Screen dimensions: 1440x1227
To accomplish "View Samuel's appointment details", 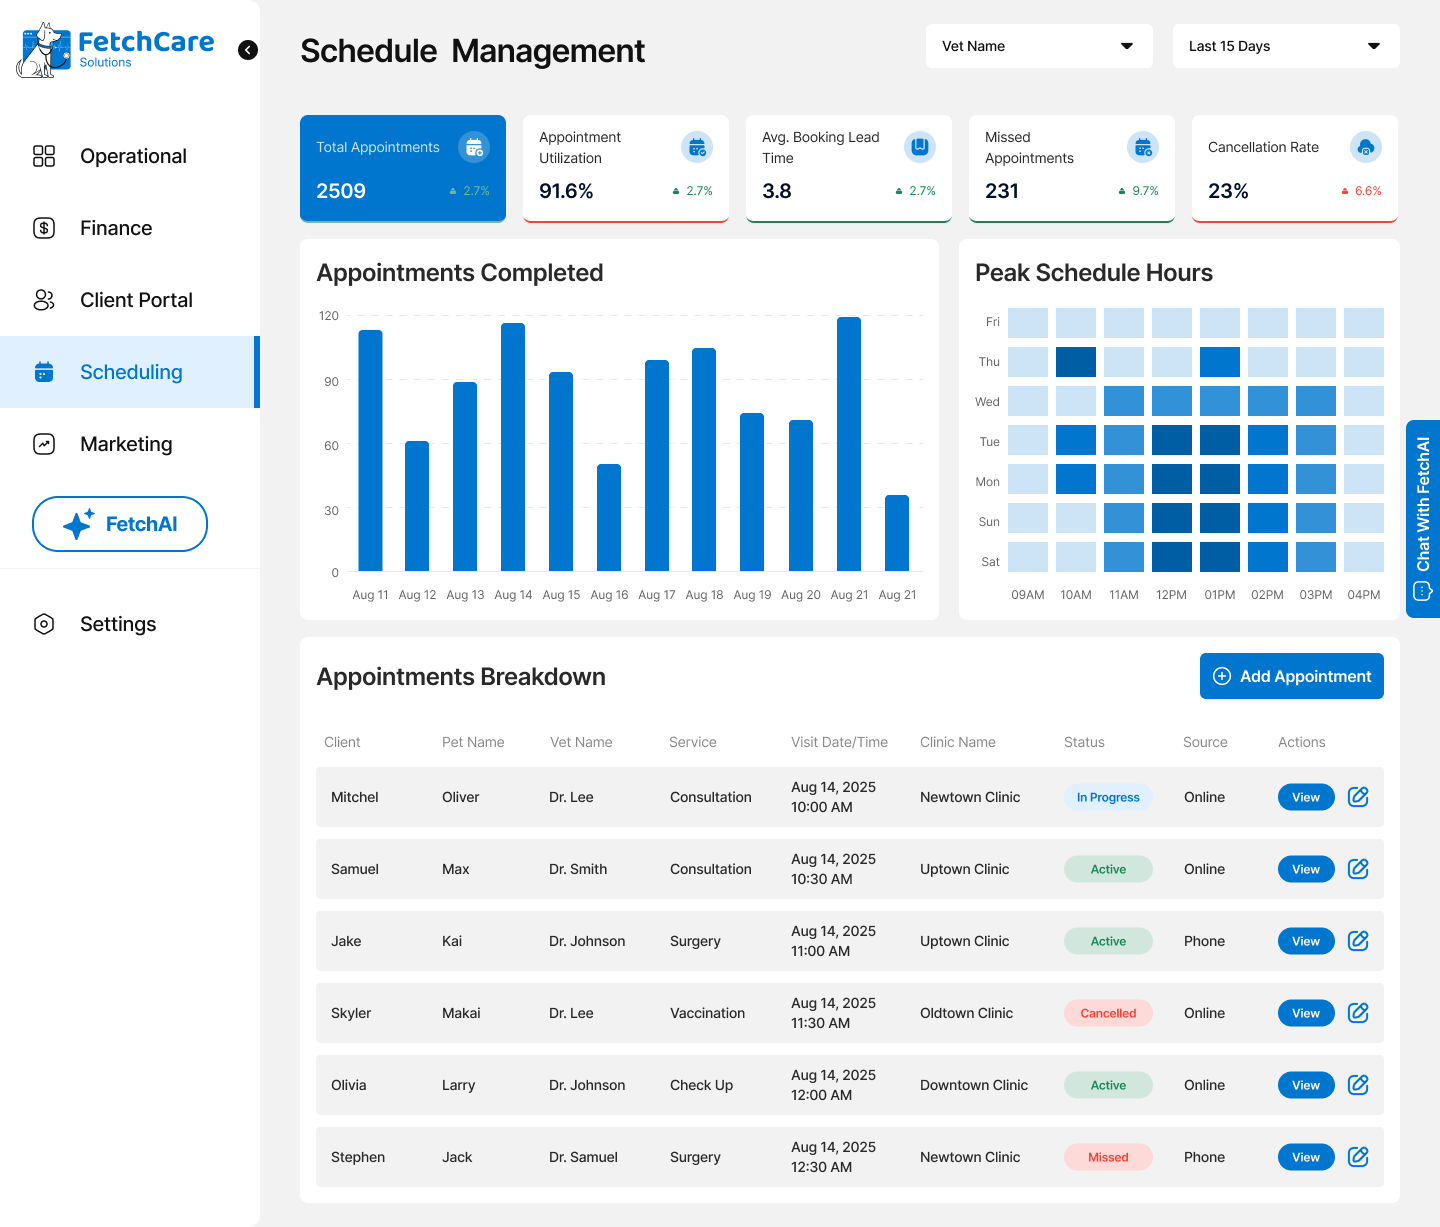I will click(1305, 869).
